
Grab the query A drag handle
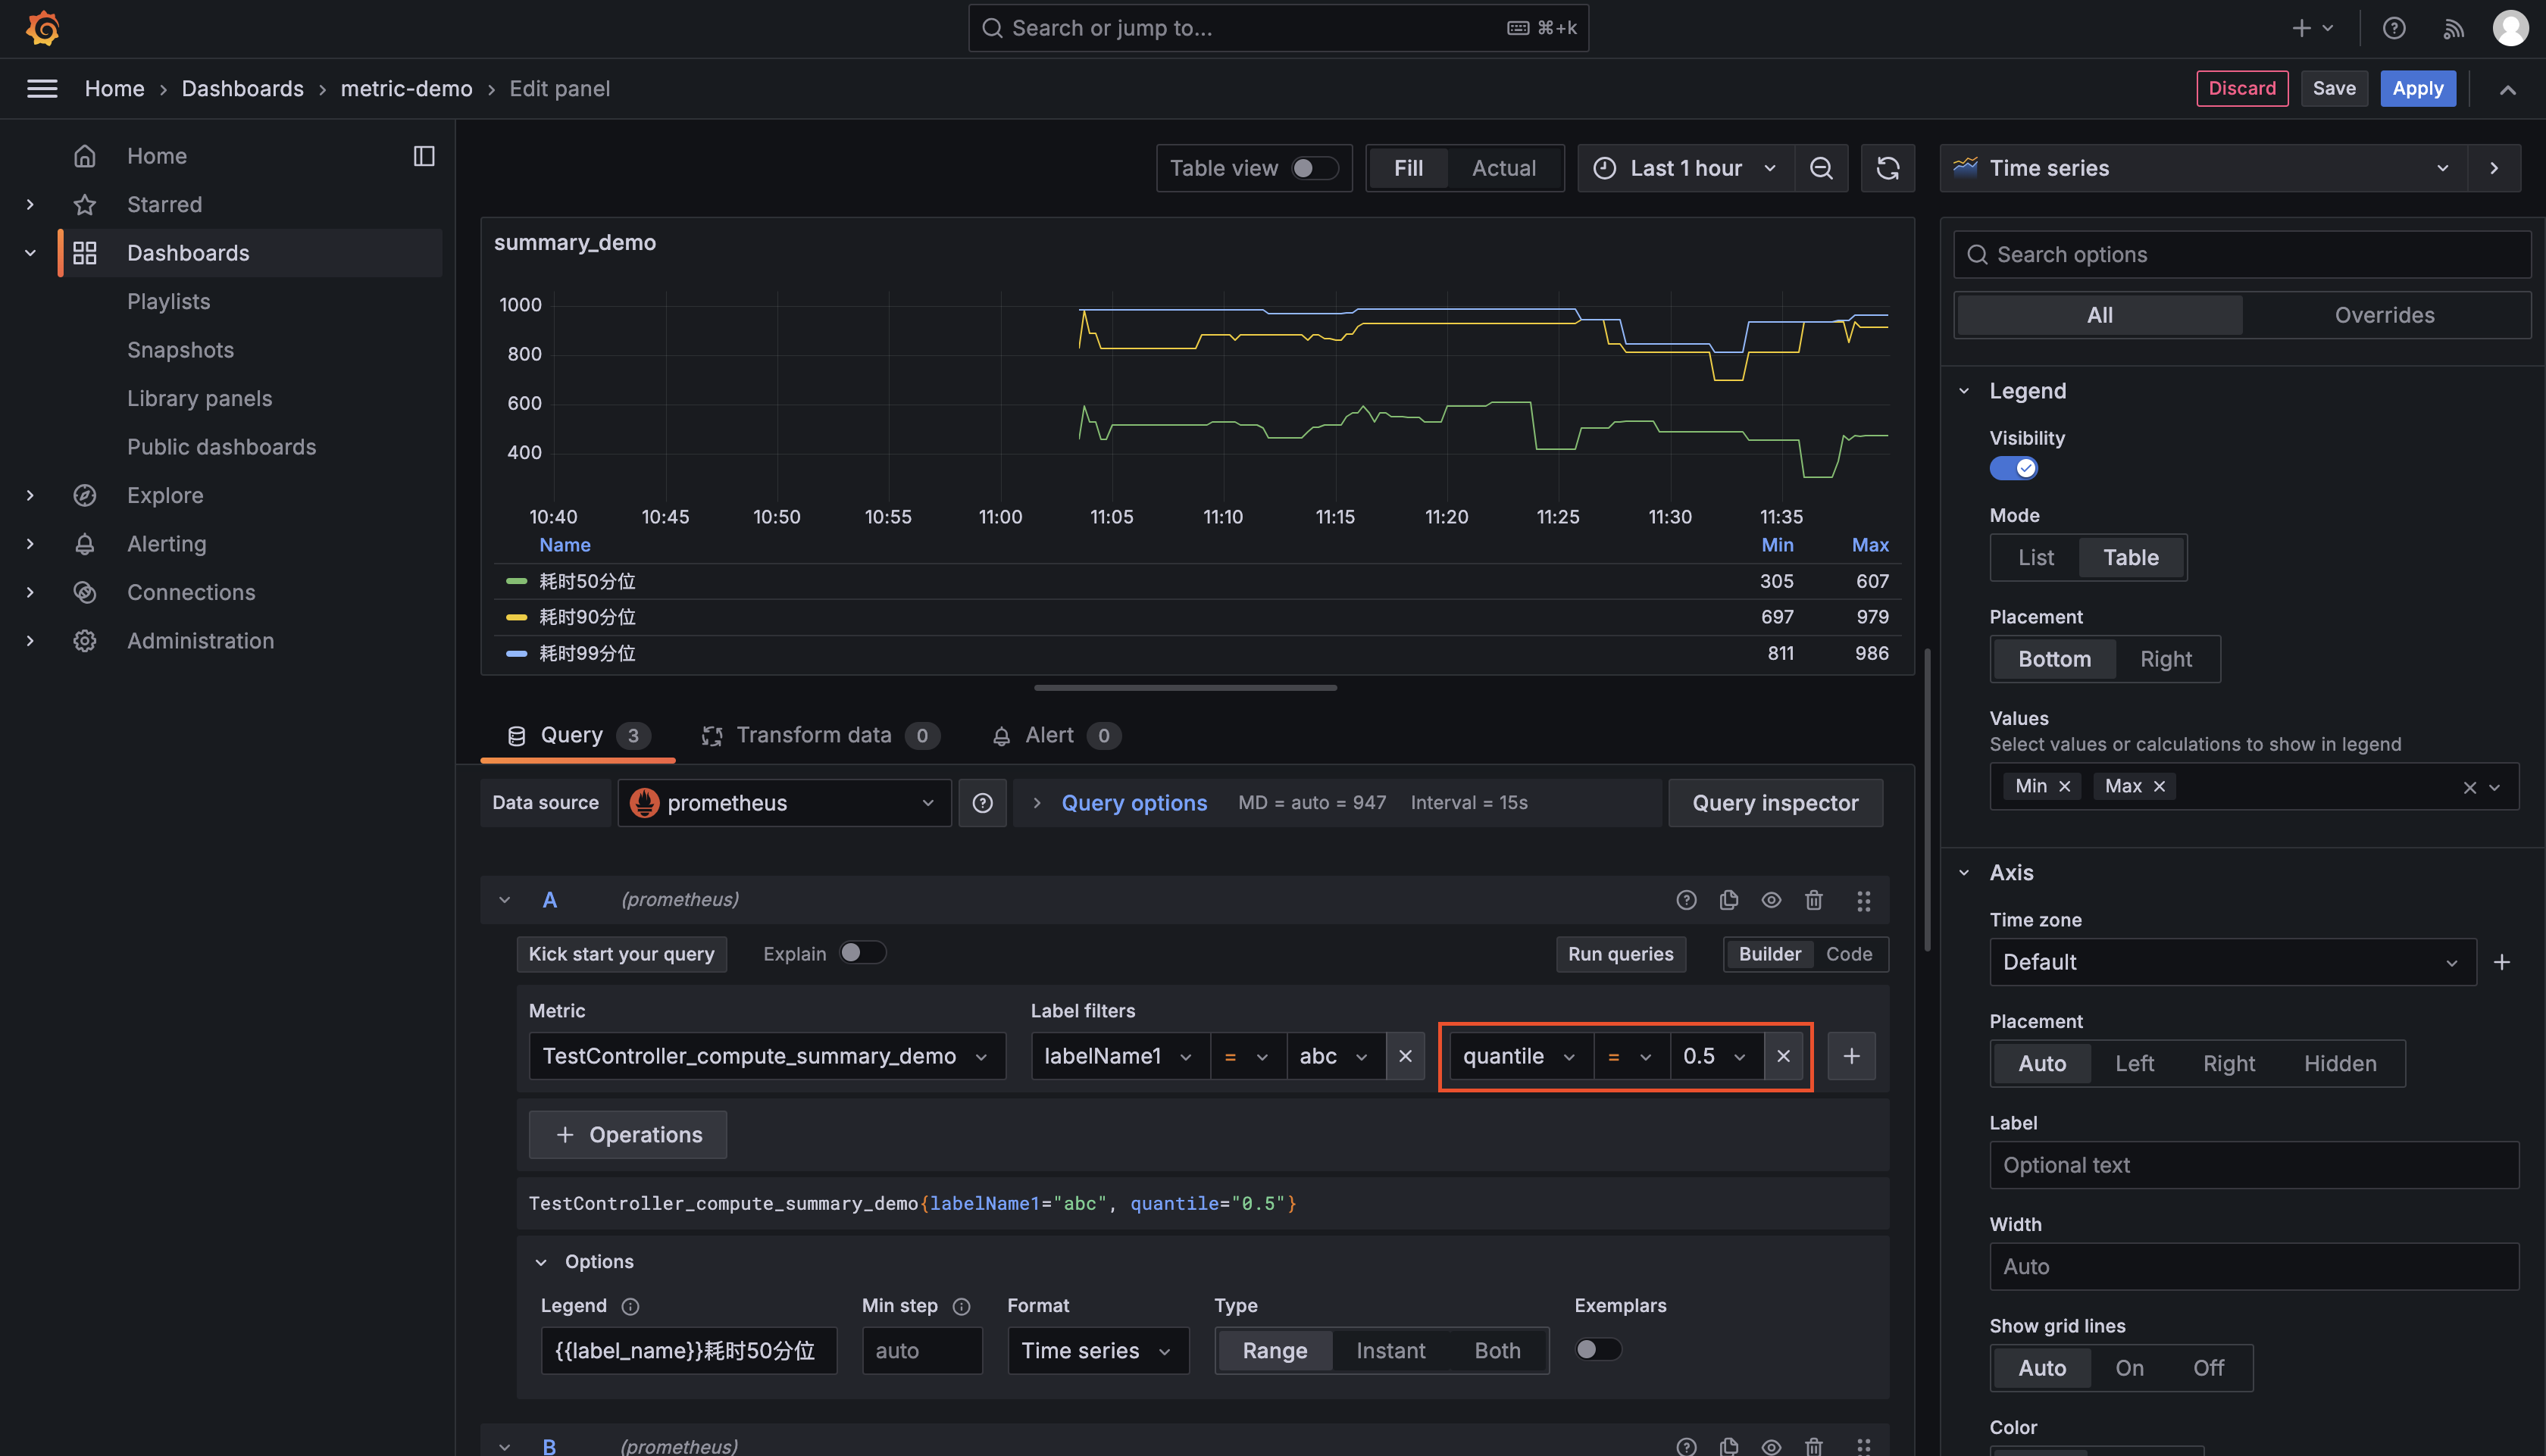[1863, 900]
